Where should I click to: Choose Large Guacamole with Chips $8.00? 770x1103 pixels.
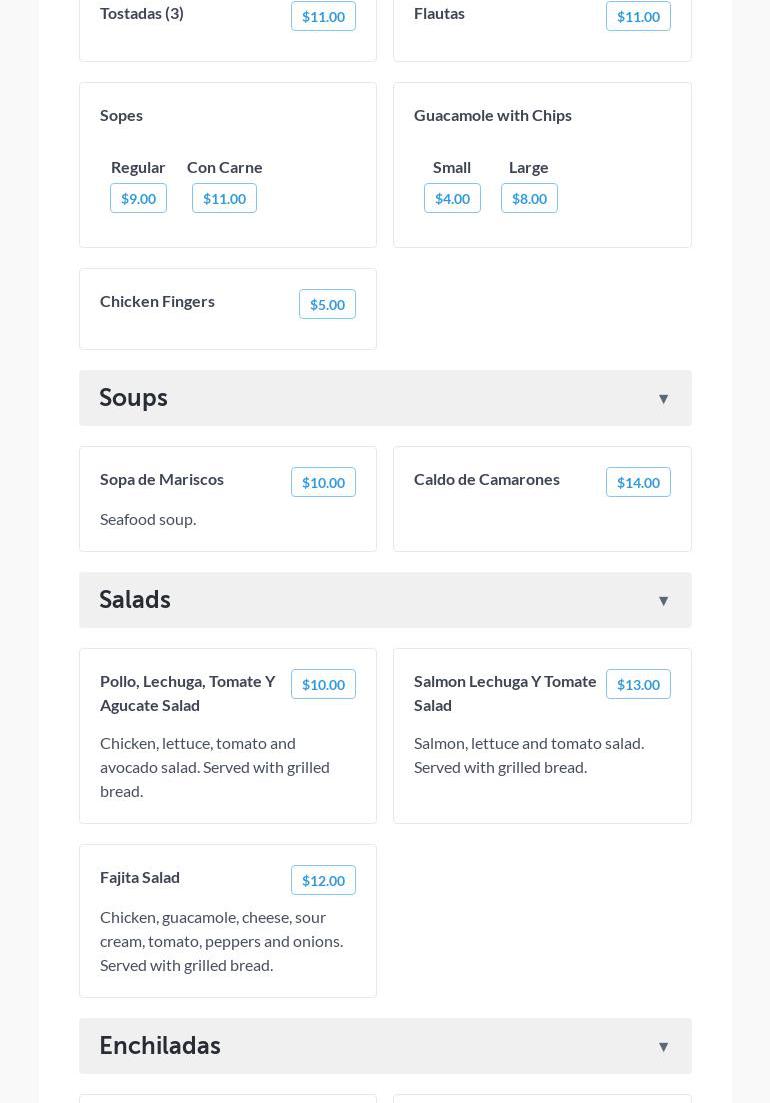[529, 199]
